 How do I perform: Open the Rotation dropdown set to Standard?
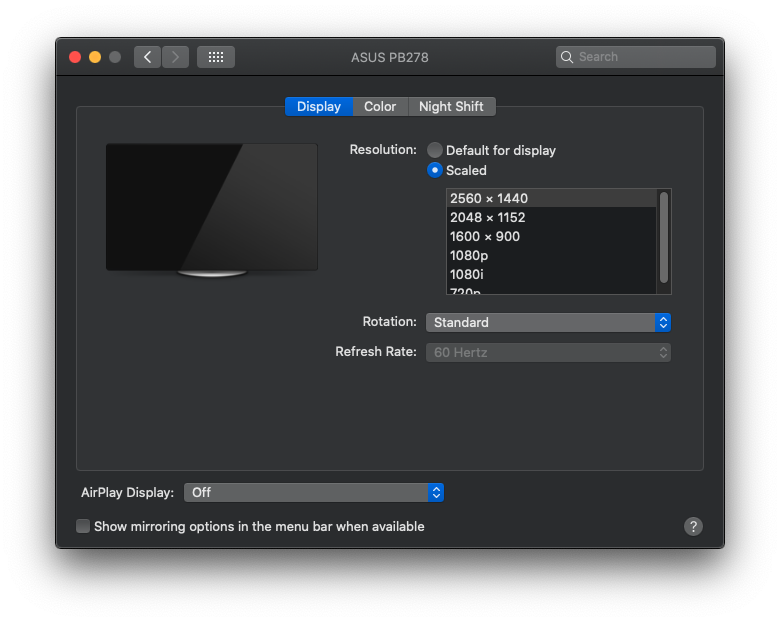[x=548, y=322]
